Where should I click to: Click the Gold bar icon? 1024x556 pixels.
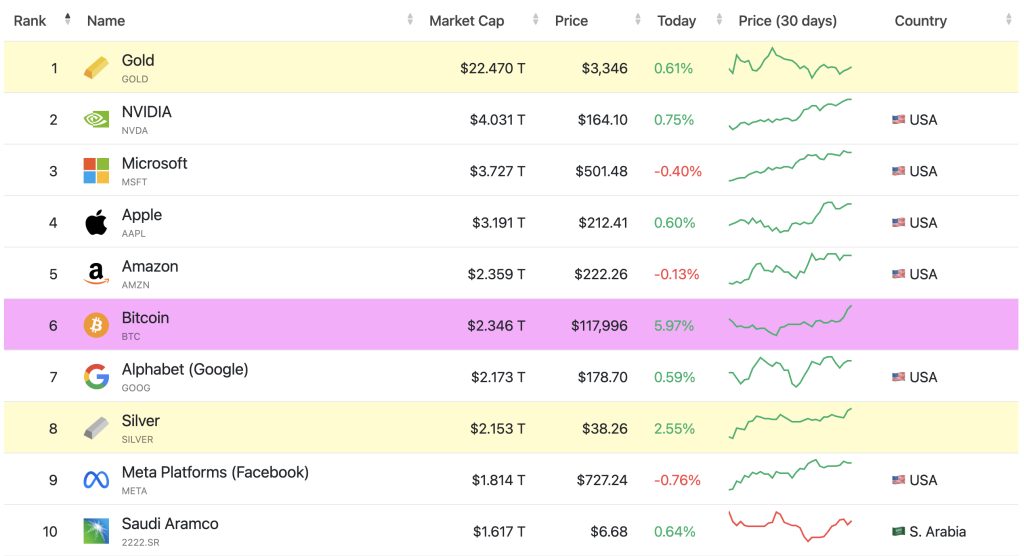[x=96, y=68]
